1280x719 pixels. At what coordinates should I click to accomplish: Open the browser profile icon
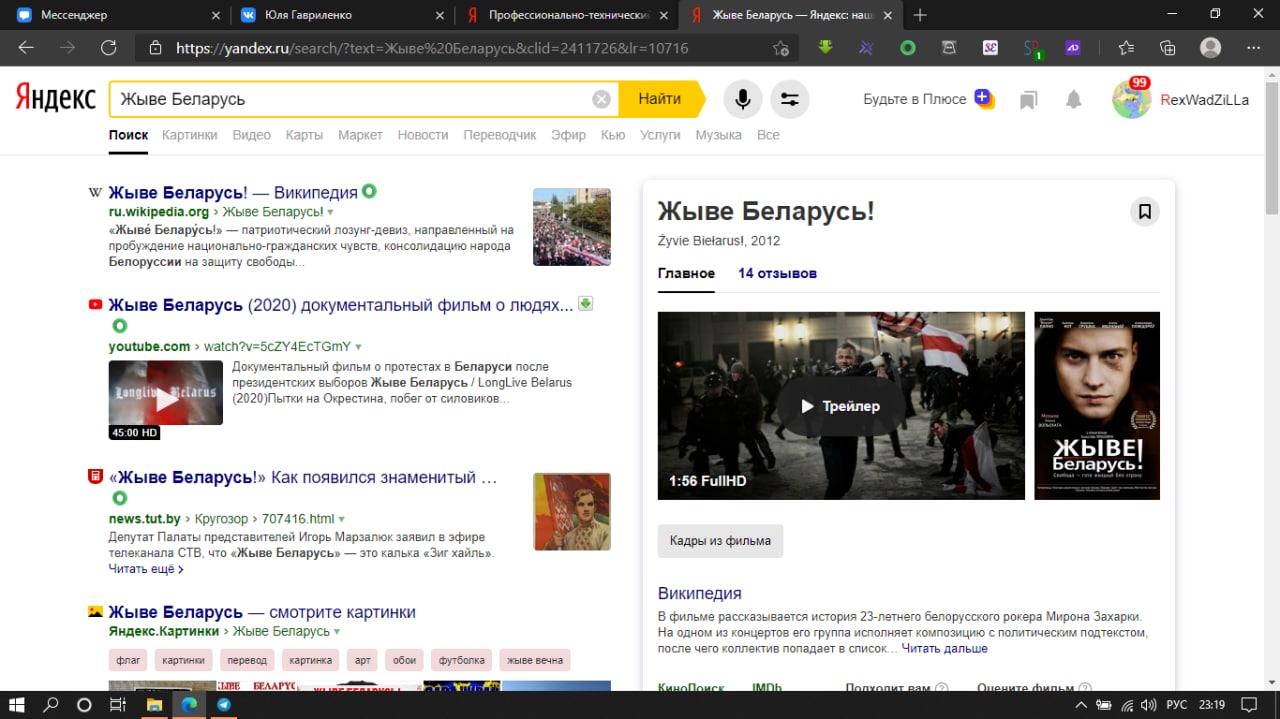pyautogui.click(x=1210, y=47)
